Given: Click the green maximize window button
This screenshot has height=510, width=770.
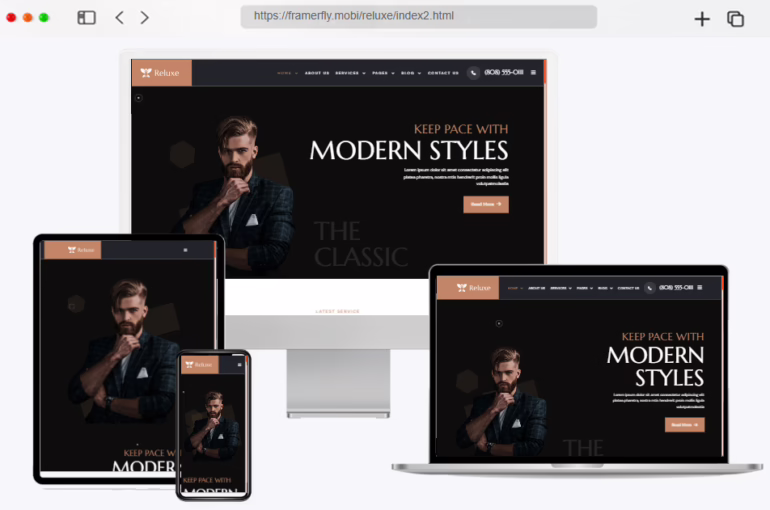Looking at the screenshot, I should pos(44,18).
